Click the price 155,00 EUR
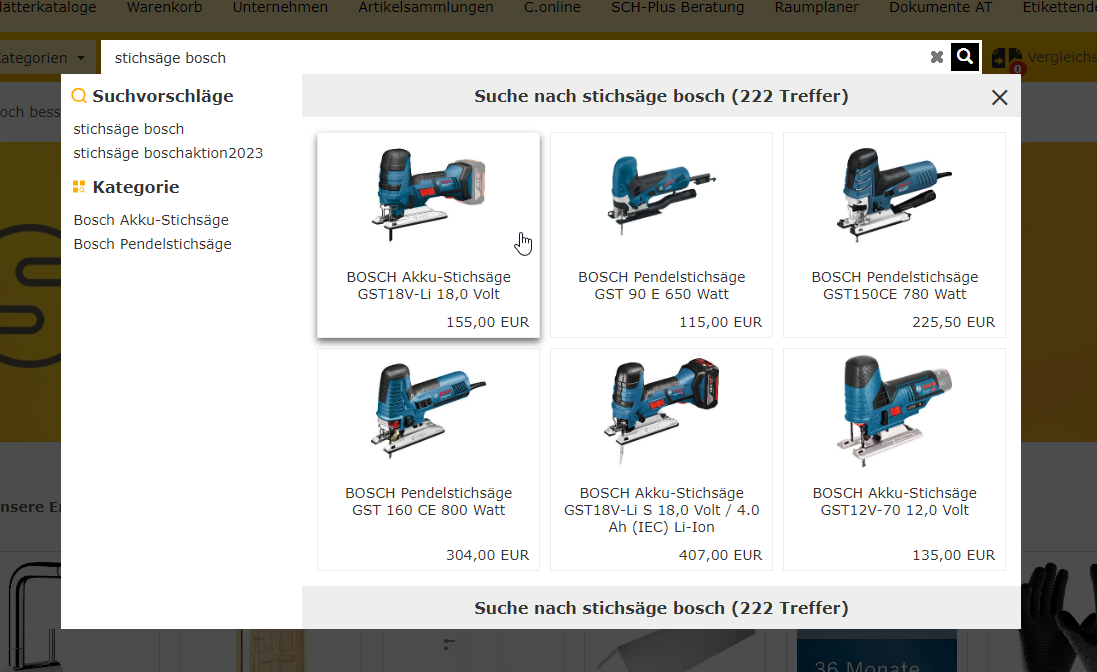Image resolution: width=1097 pixels, height=672 pixels. pos(488,322)
